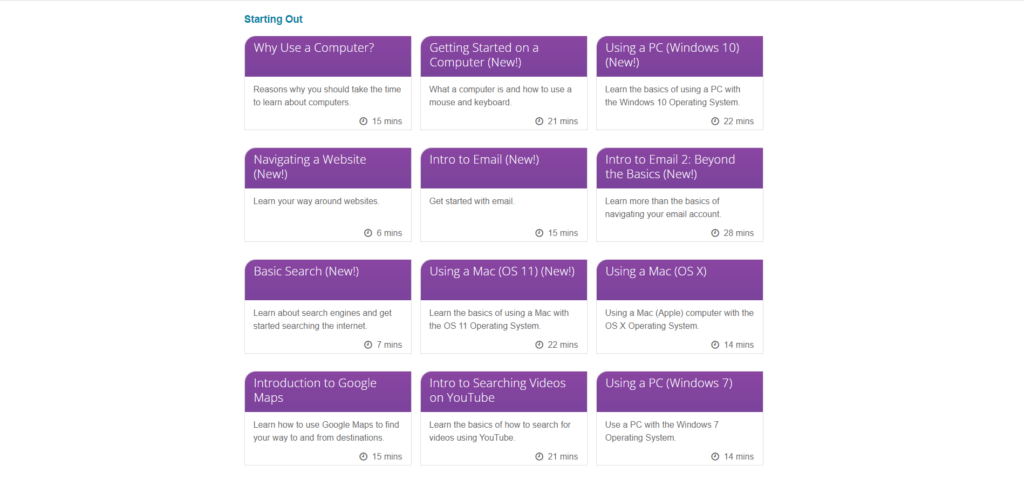The width and height of the screenshot is (1024, 486).
Task: Open Using a PC (Windows 10) course title
Action: click(x=672, y=56)
